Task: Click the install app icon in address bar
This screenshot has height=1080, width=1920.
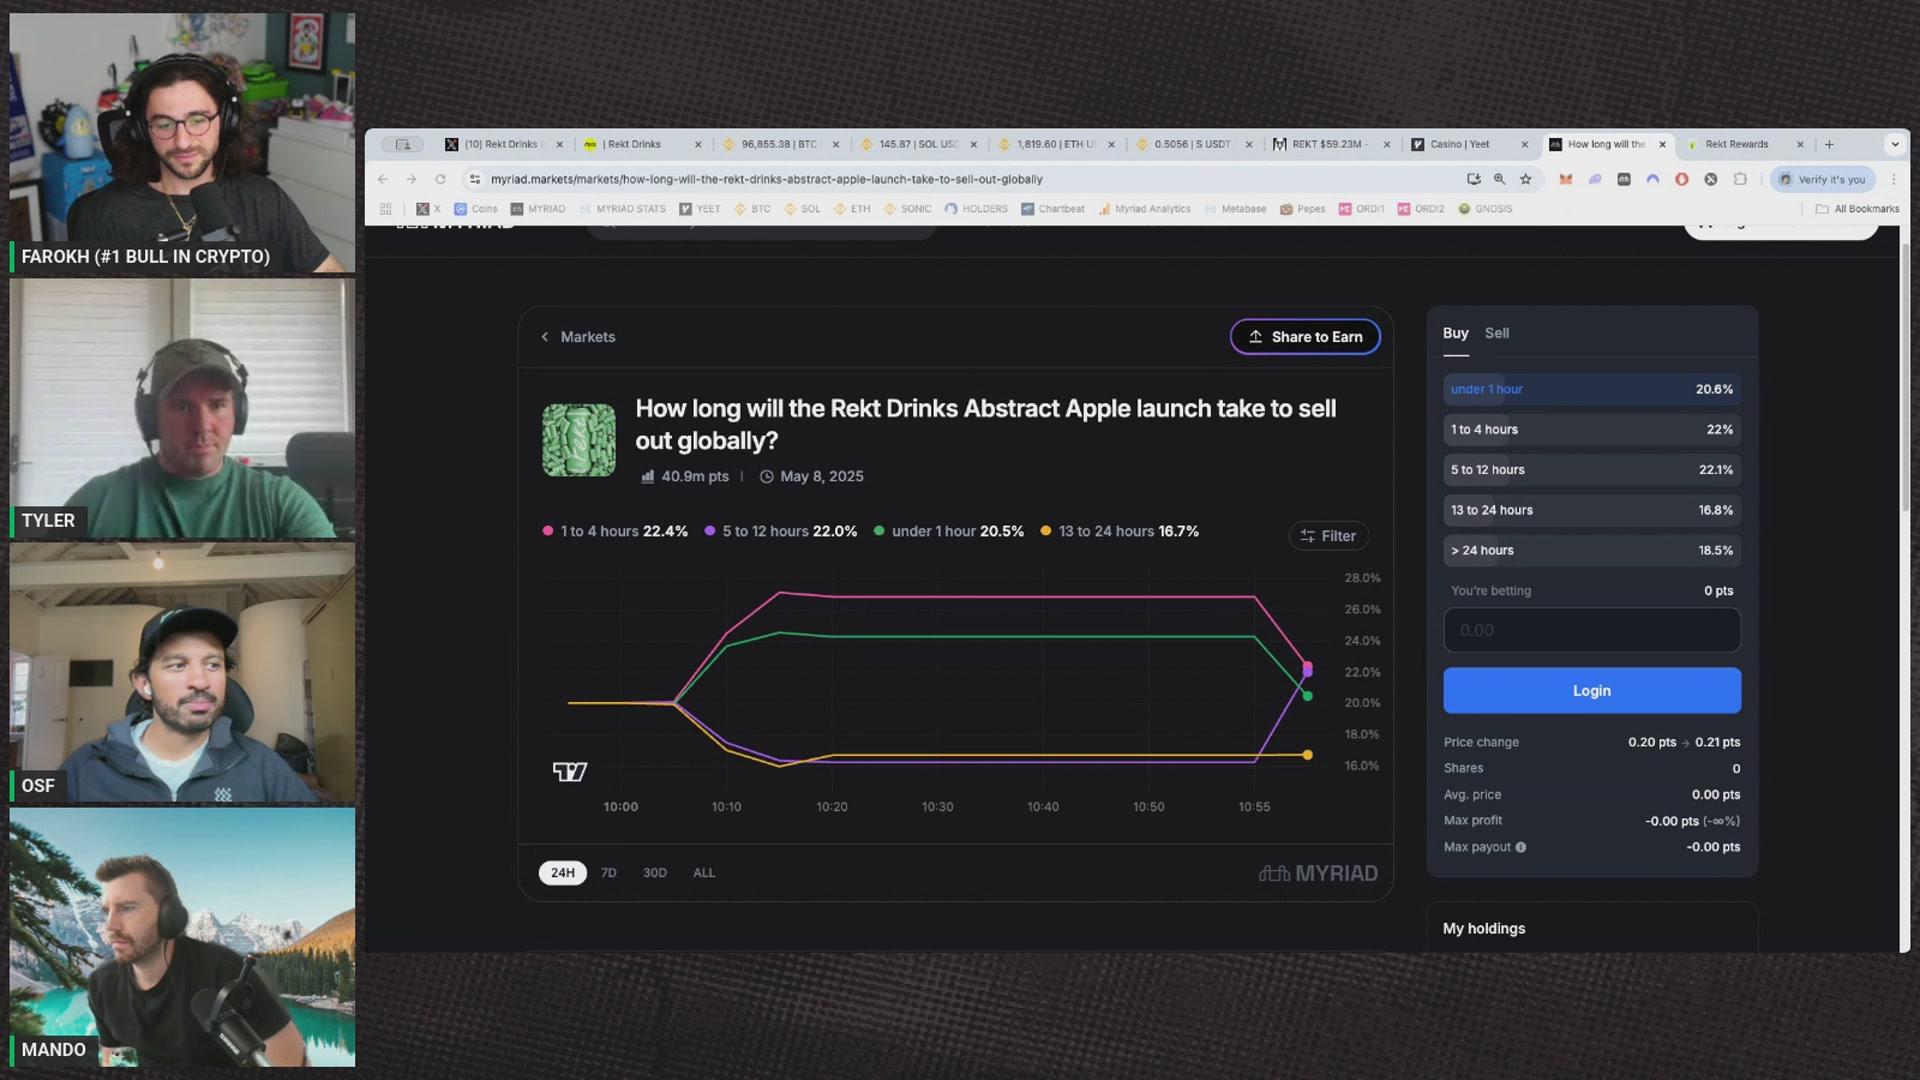Action: pos(1473,179)
